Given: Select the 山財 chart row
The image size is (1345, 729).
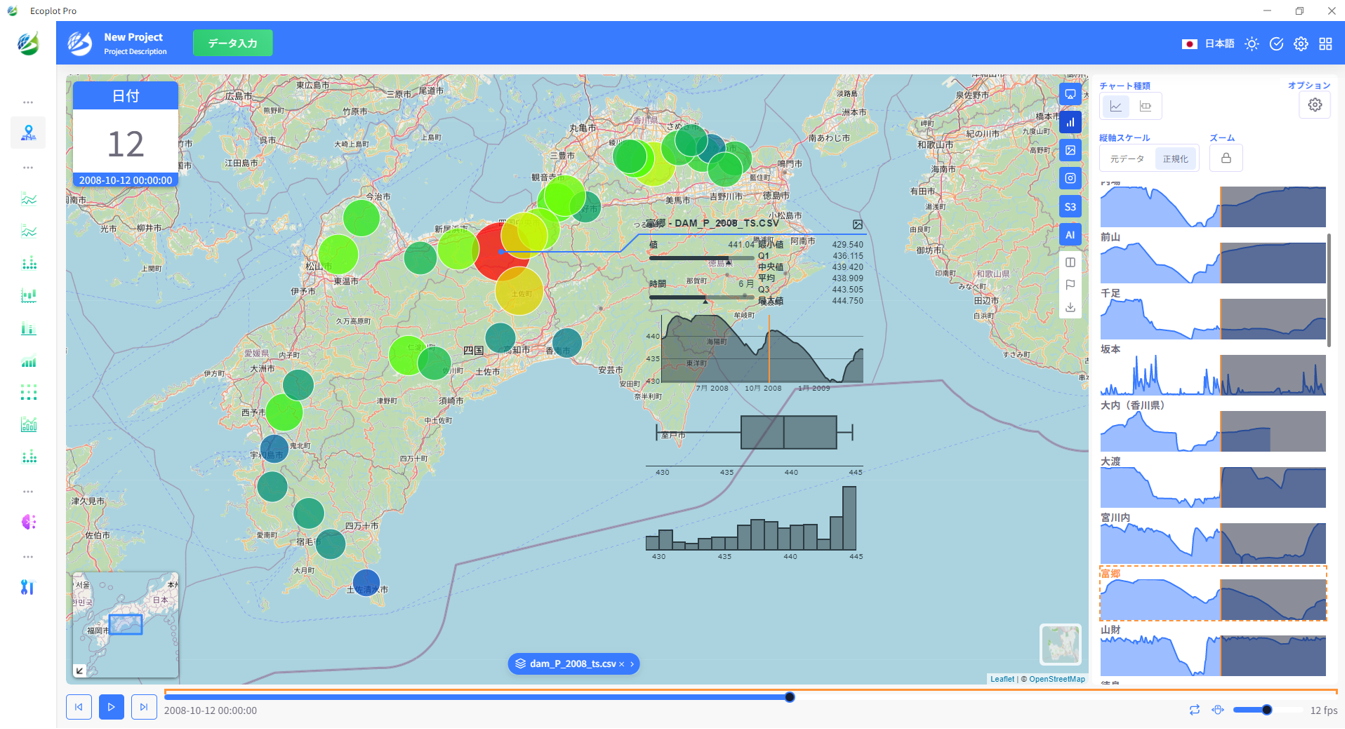Looking at the screenshot, I should click(1213, 650).
